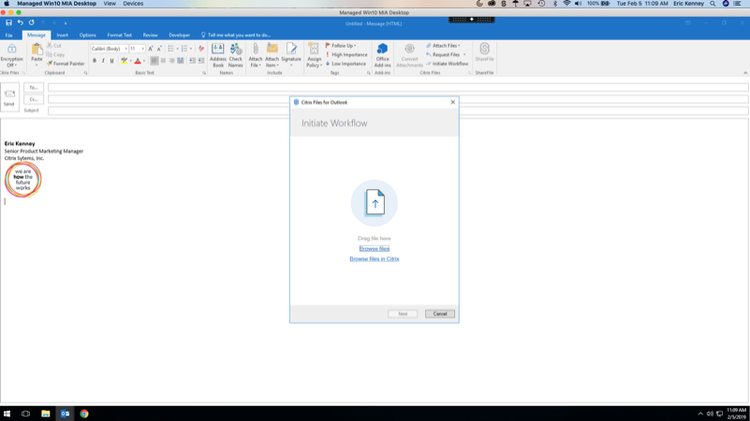Toggle left text alignment
Viewport: 750px width, 421px height.
tap(154, 61)
